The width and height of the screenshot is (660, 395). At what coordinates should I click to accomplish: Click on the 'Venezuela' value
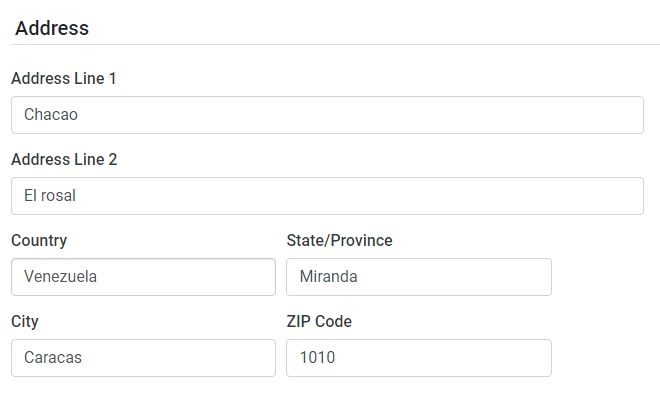(x=61, y=276)
